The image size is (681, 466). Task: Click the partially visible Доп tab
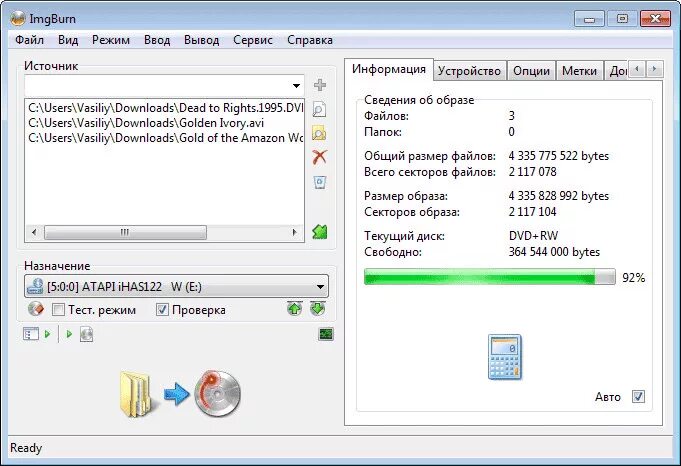click(x=617, y=71)
